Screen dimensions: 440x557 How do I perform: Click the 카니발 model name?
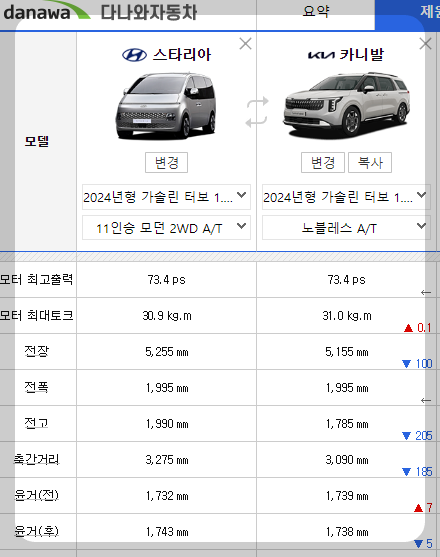(362, 55)
